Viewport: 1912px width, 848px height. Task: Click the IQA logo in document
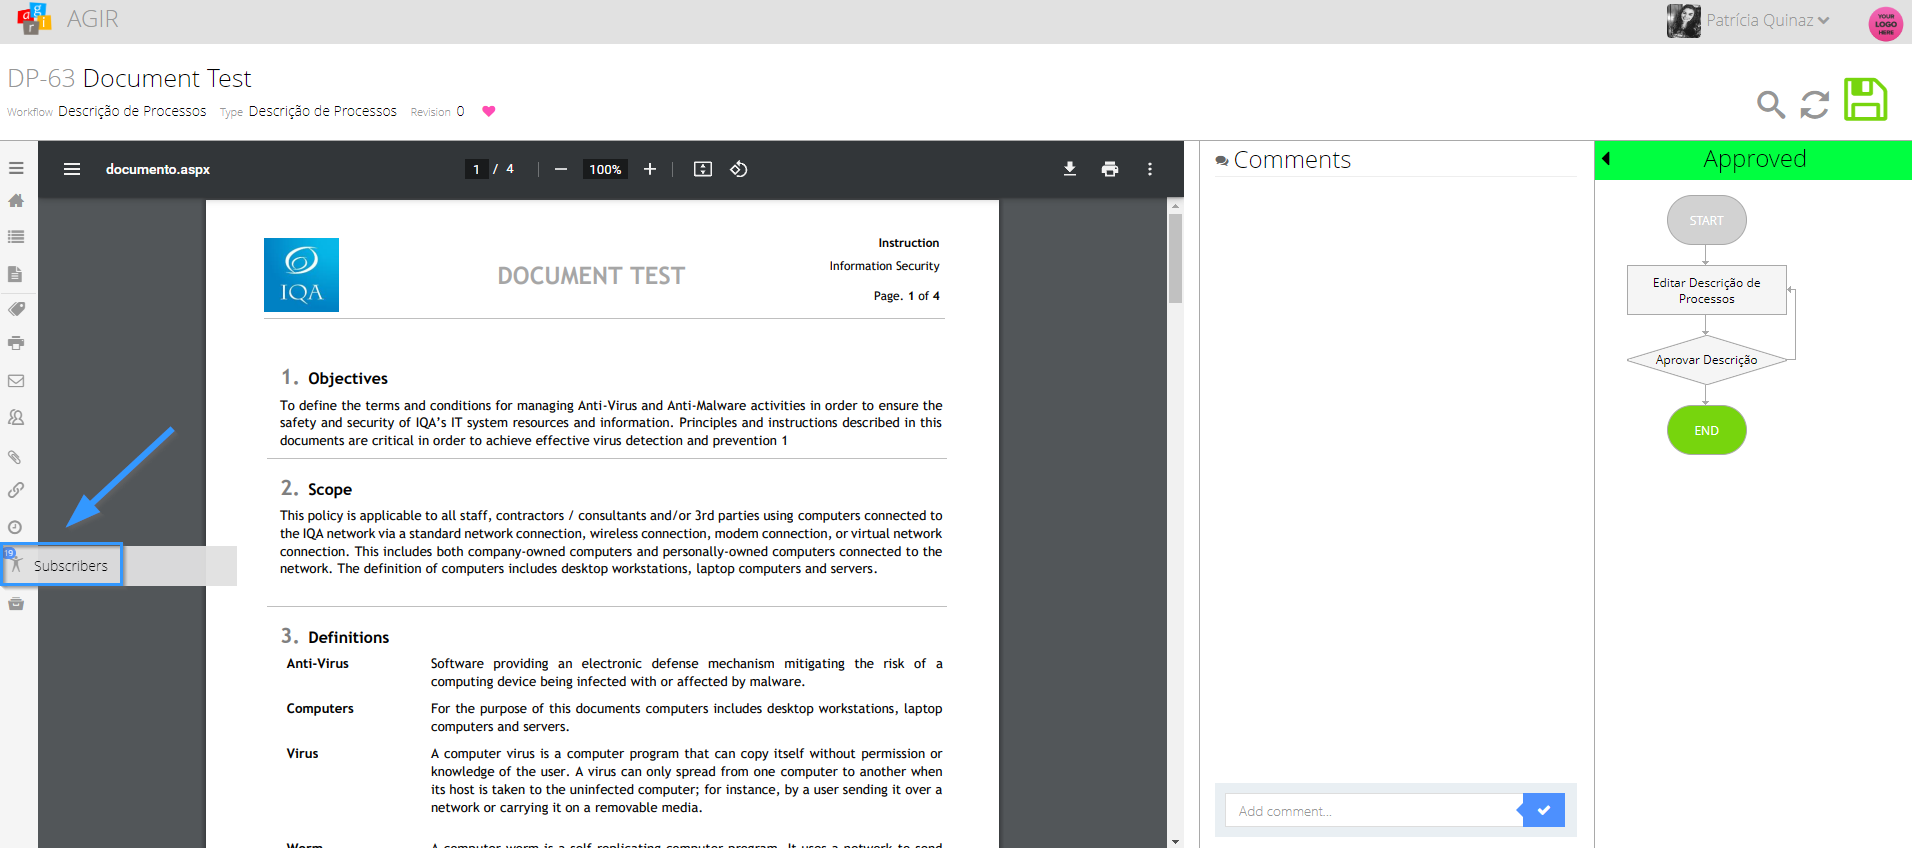tap(301, 275)
